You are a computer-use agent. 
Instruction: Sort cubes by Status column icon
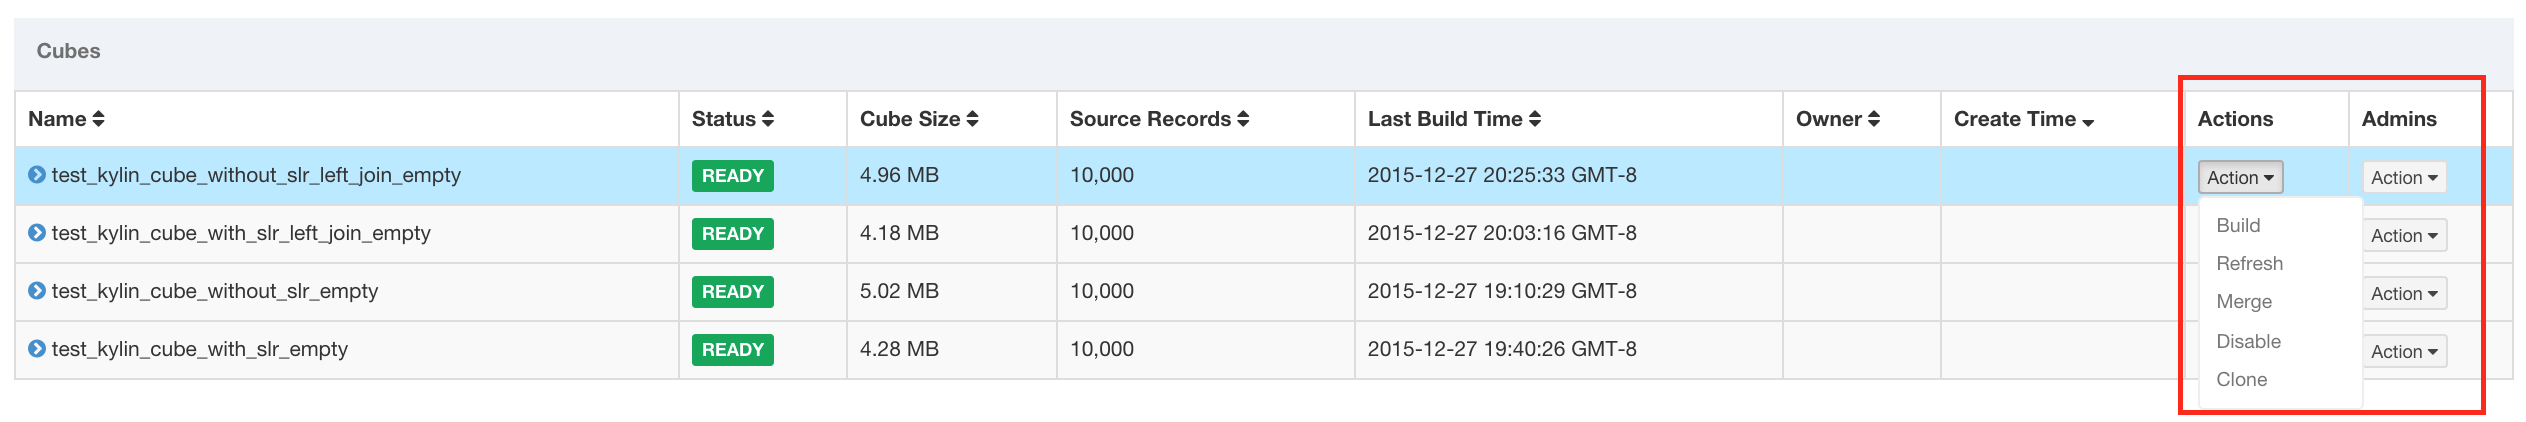(768, 119)
